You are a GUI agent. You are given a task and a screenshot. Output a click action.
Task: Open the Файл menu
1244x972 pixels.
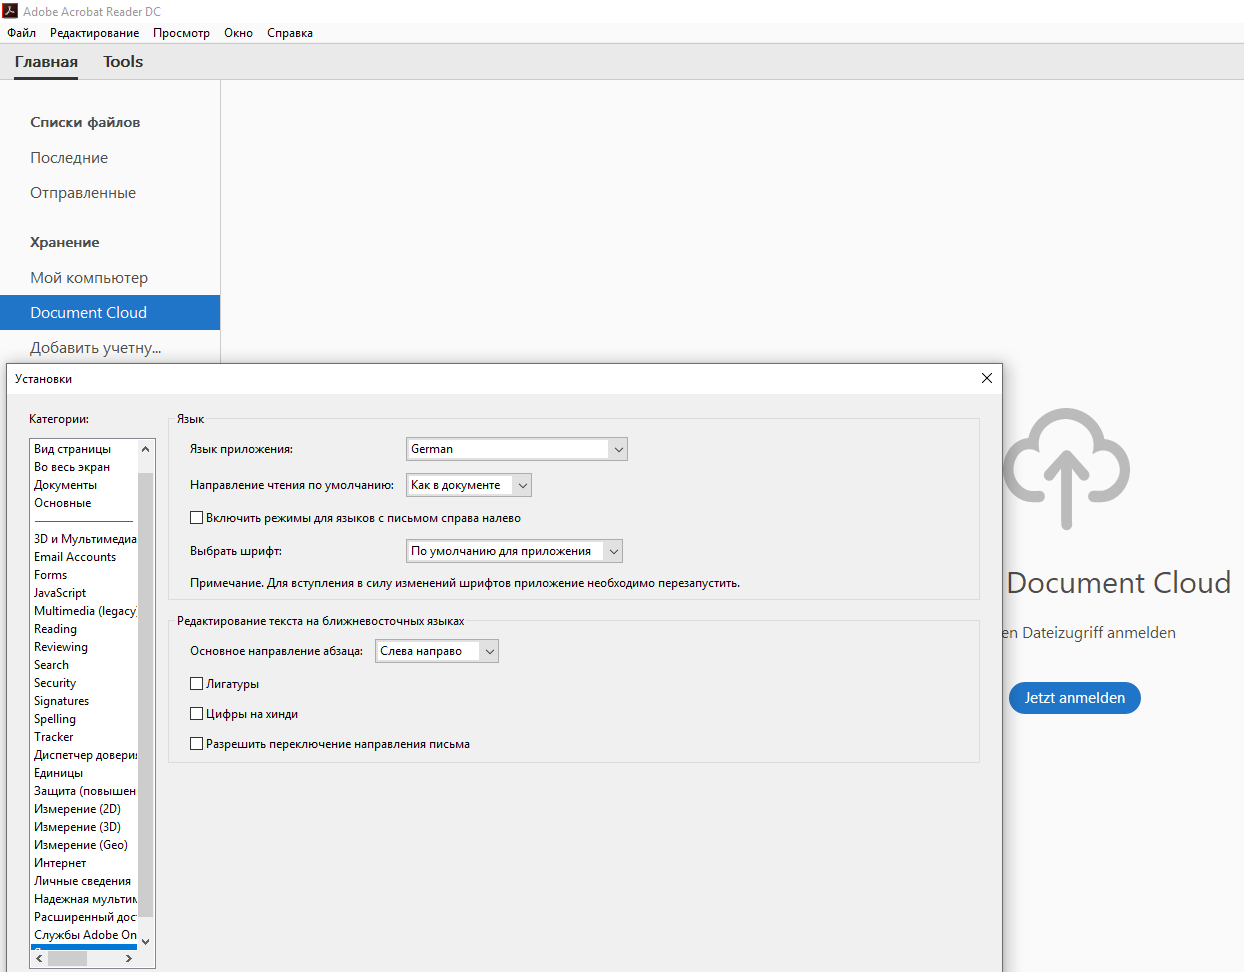[x=21, y=33]
